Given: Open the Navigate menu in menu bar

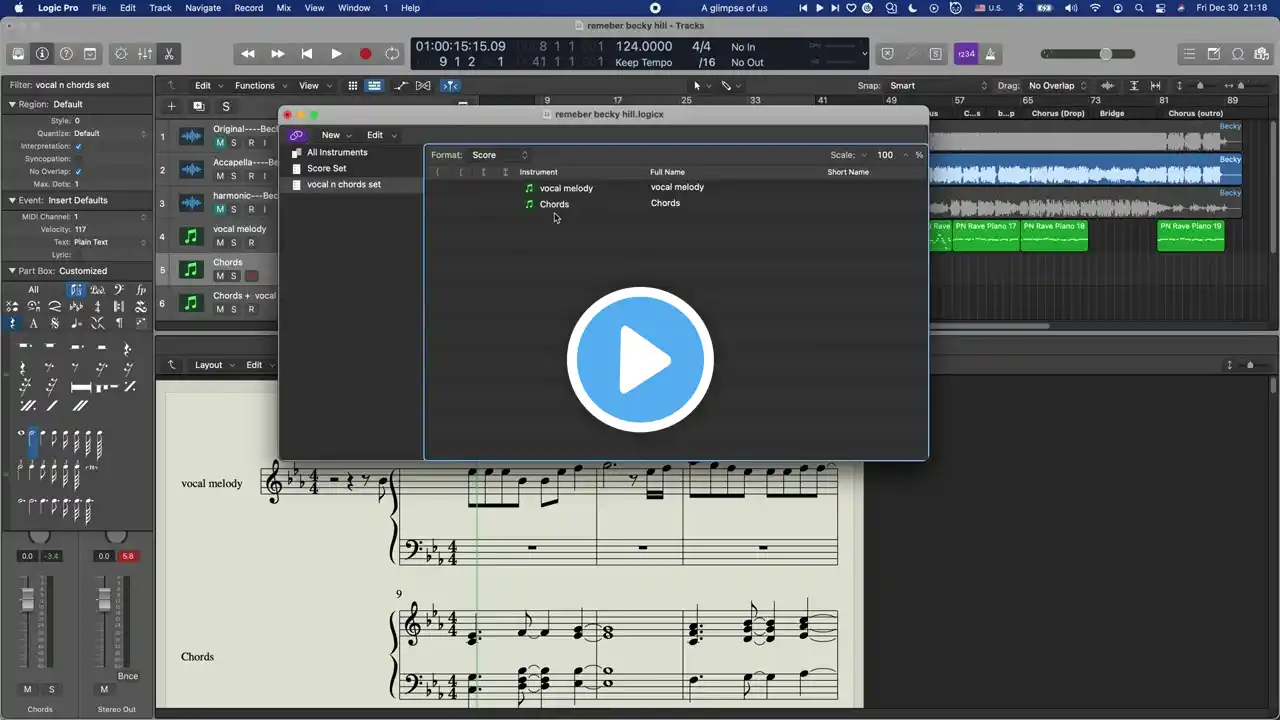Looking at the screenshot, I should coord(203,8).
